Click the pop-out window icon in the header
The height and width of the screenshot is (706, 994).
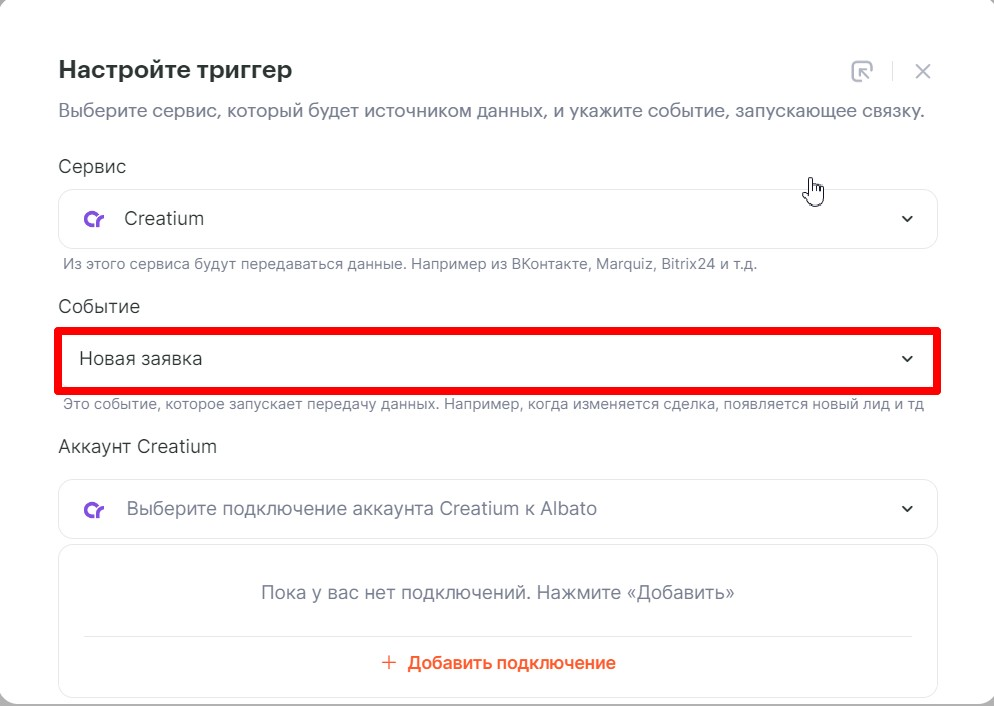[862, 71]
